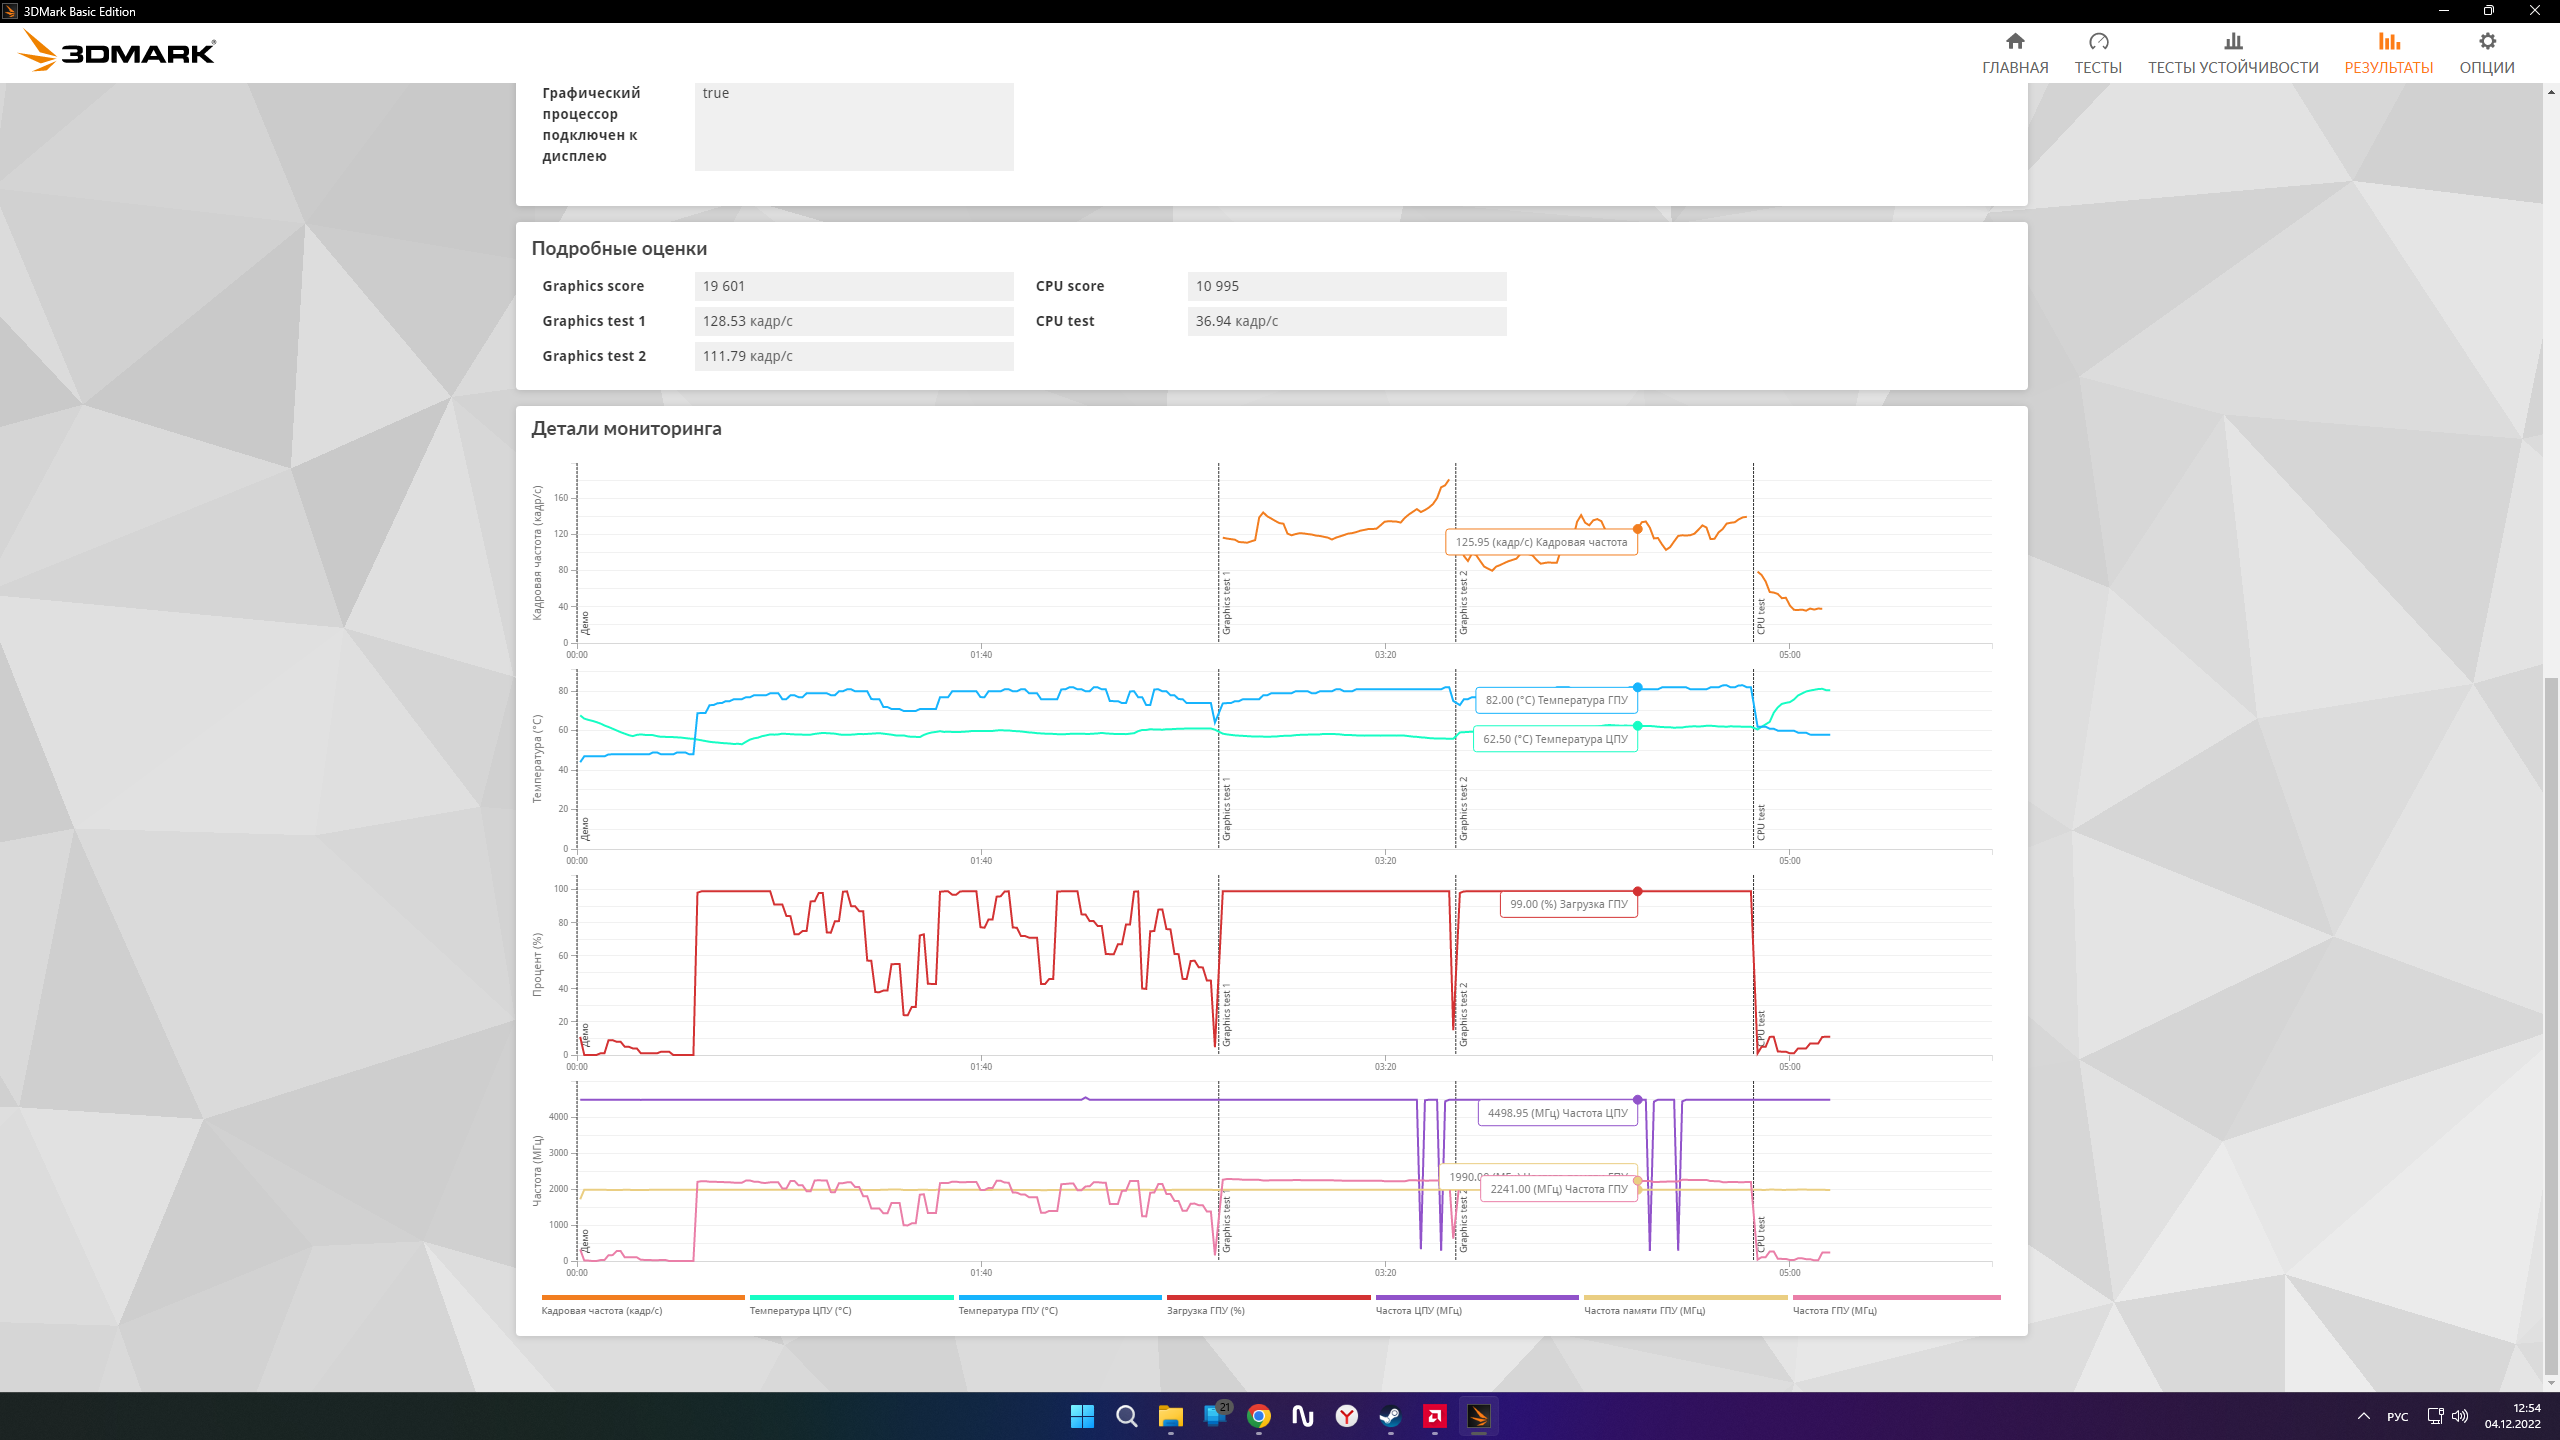Viewport: 2560px width, 1440px height.
Task: Click the Graphics score value field
Action: coord(853,286)
